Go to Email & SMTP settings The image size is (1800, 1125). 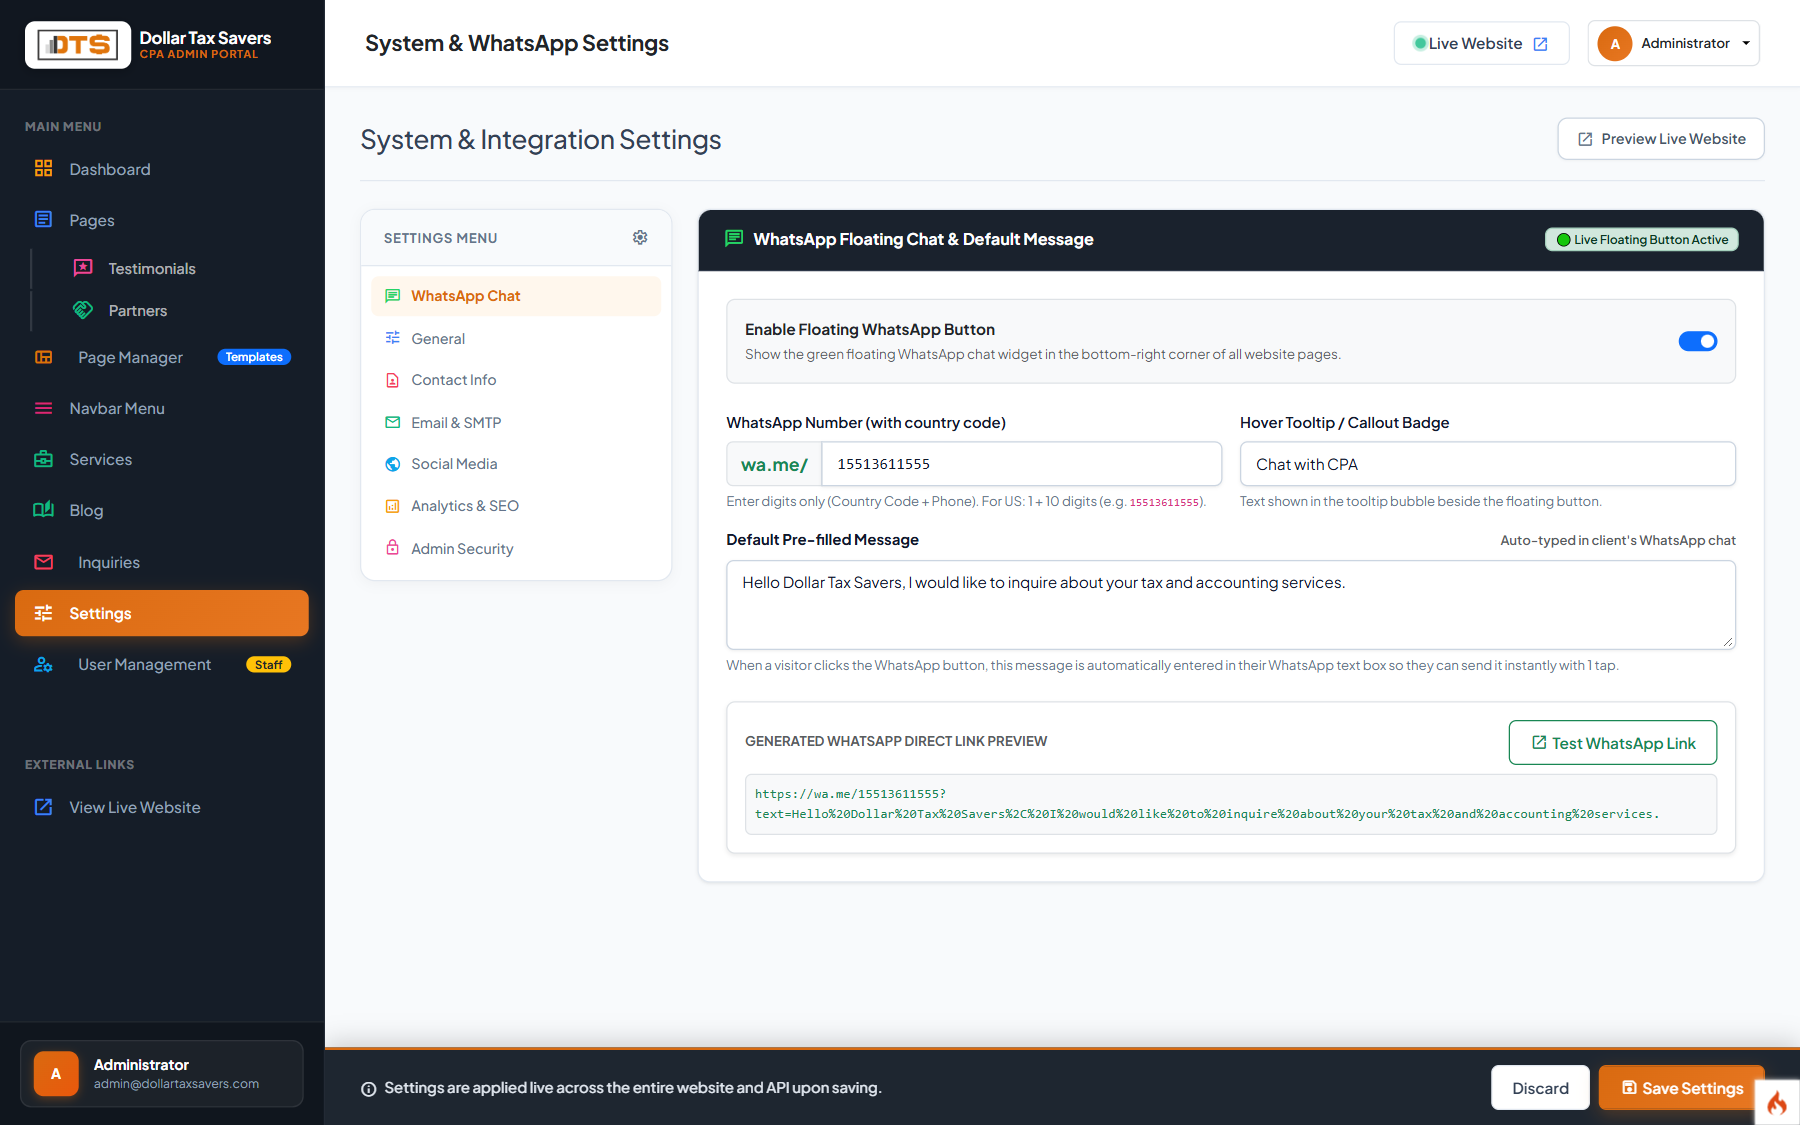(516, 422)
